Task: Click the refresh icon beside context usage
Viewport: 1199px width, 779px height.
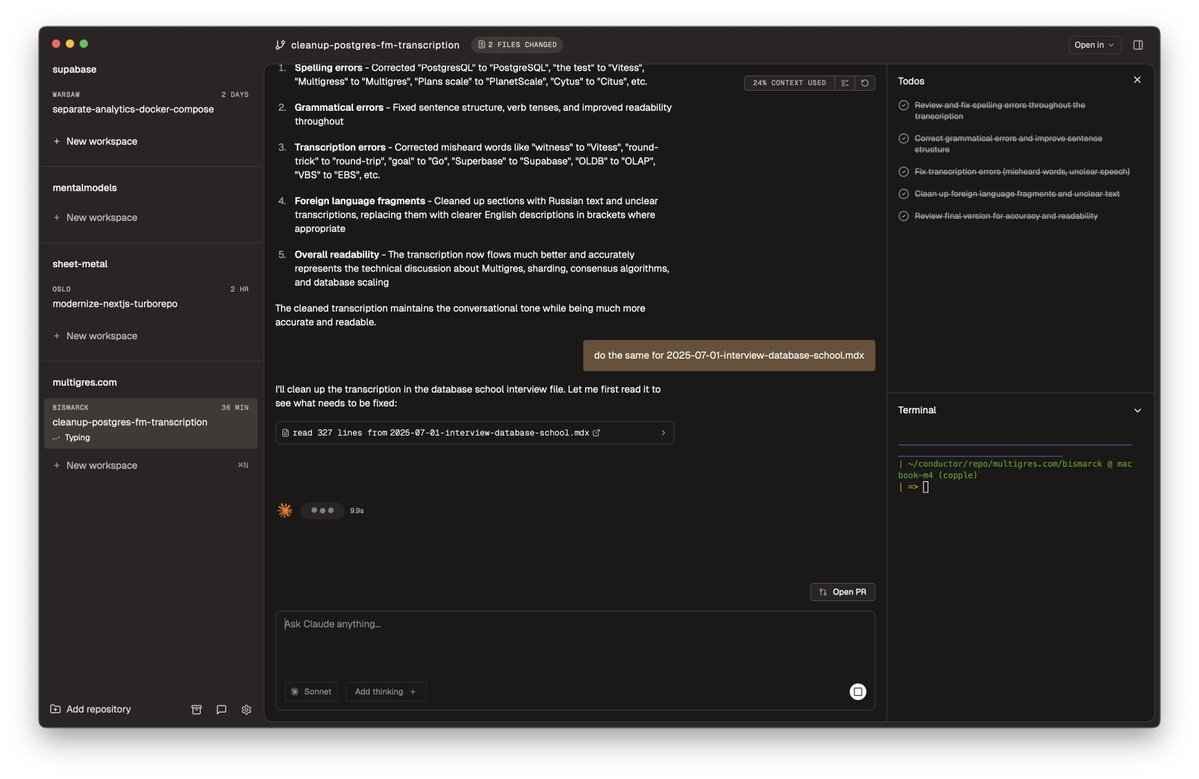Action: pyautogui.click(x=865, y=83)
